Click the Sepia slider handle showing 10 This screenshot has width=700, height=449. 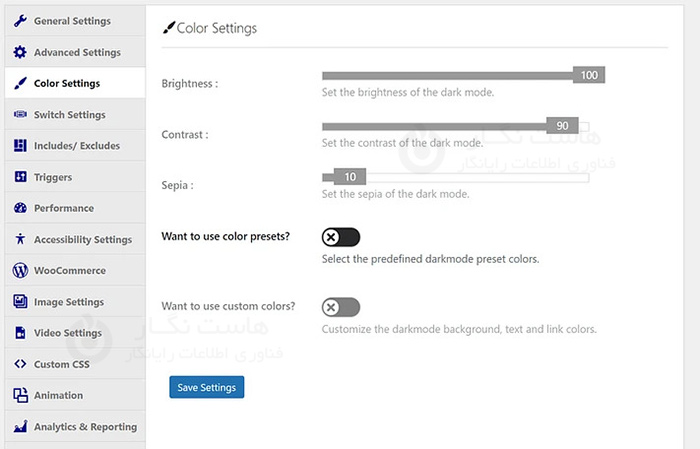[349, 177]
